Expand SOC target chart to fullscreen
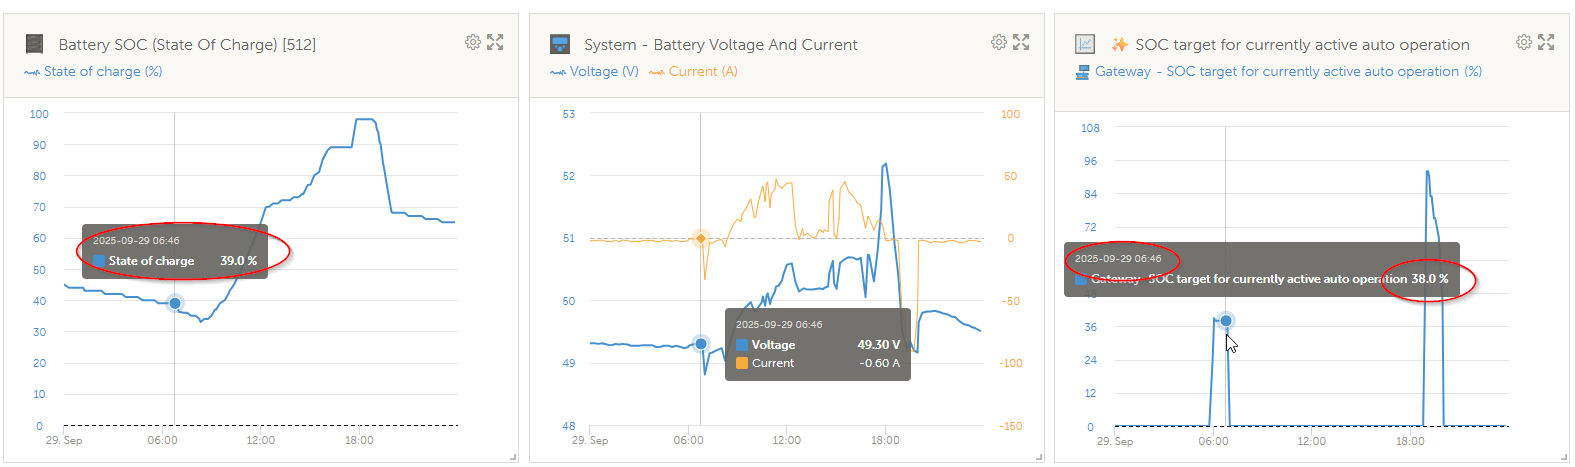This screenshot has height=467, width=1575. [1546, 42]
